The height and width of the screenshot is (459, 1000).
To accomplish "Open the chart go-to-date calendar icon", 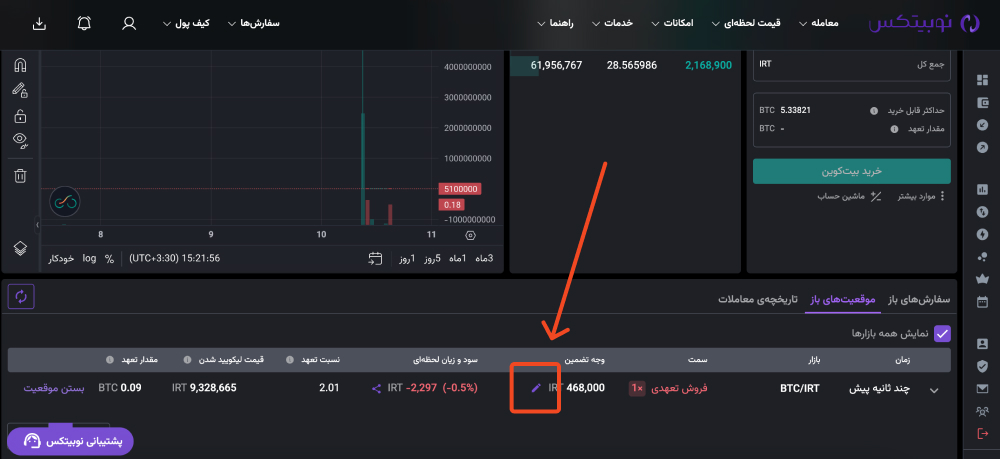I will [x=375, y=258].
